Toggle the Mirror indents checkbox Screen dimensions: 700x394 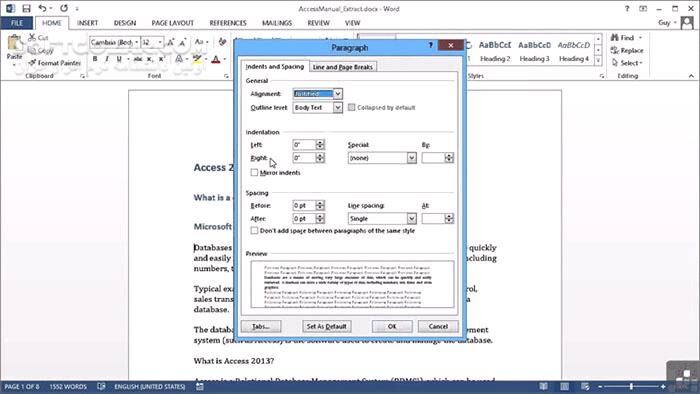tap(254, 172)
